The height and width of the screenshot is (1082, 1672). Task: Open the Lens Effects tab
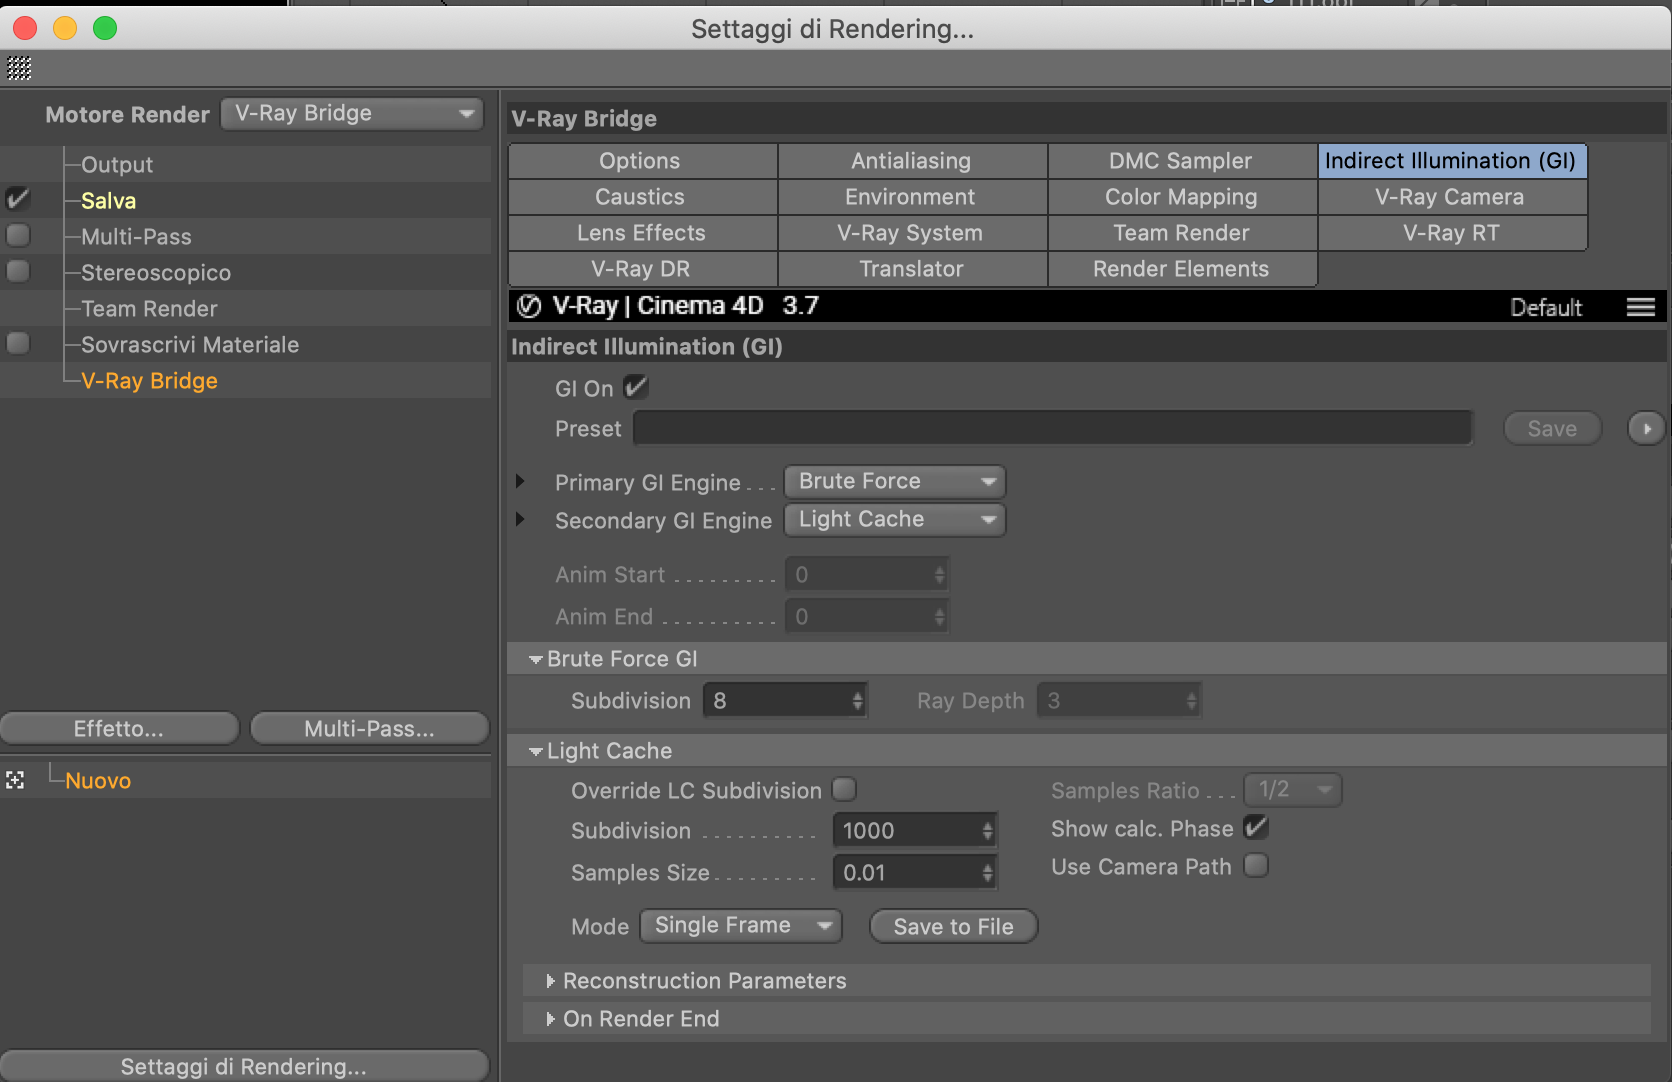click(x=642, y=233)
